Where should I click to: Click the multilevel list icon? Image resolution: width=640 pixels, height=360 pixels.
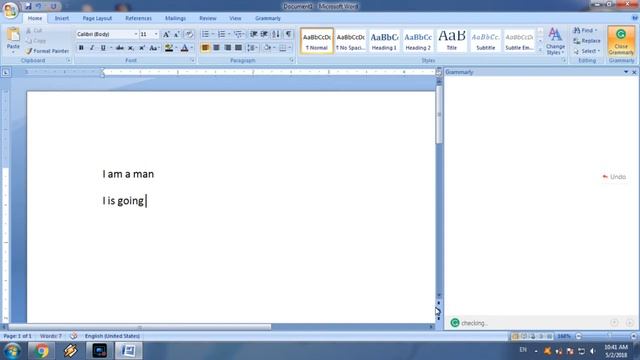[x=238, y=34]
